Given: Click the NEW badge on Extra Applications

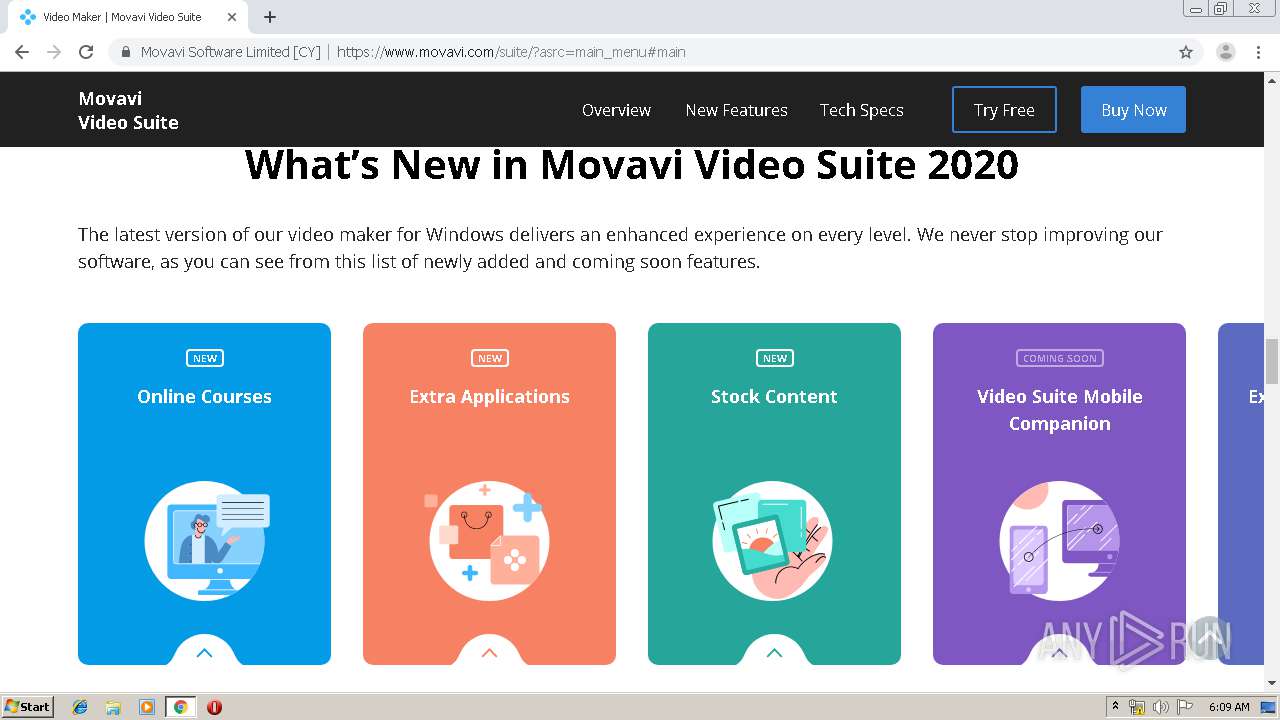Looking at the screenshot, I should coord(489,358).
